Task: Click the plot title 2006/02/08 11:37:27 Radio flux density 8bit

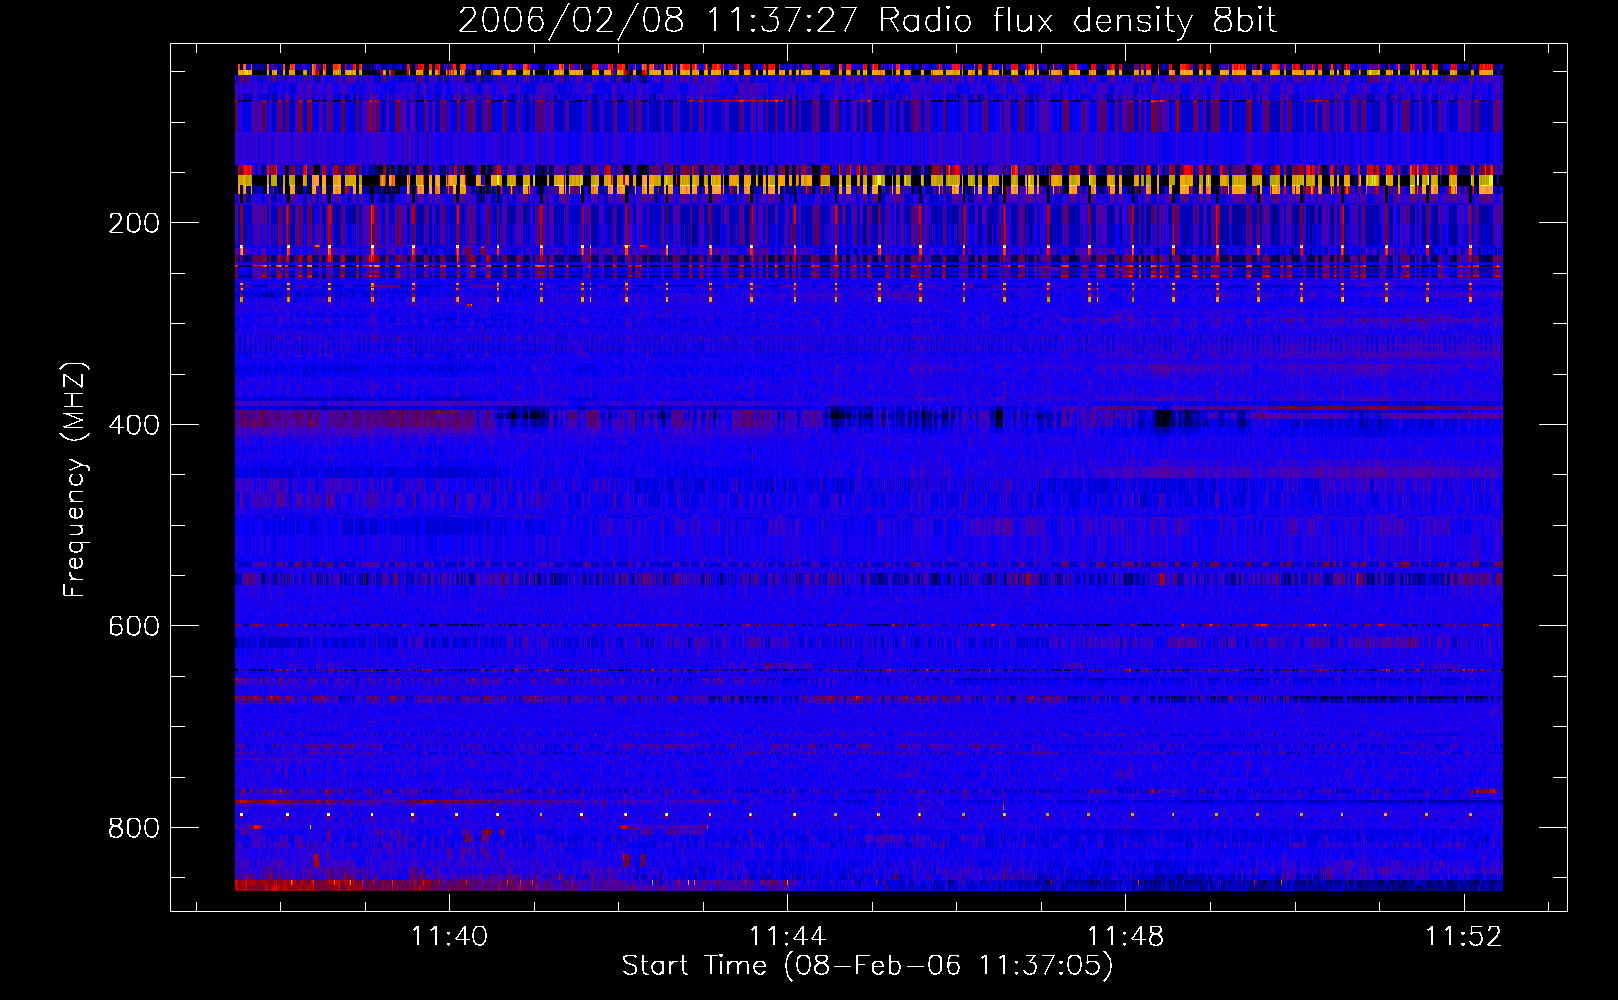Action: (867, 21)
